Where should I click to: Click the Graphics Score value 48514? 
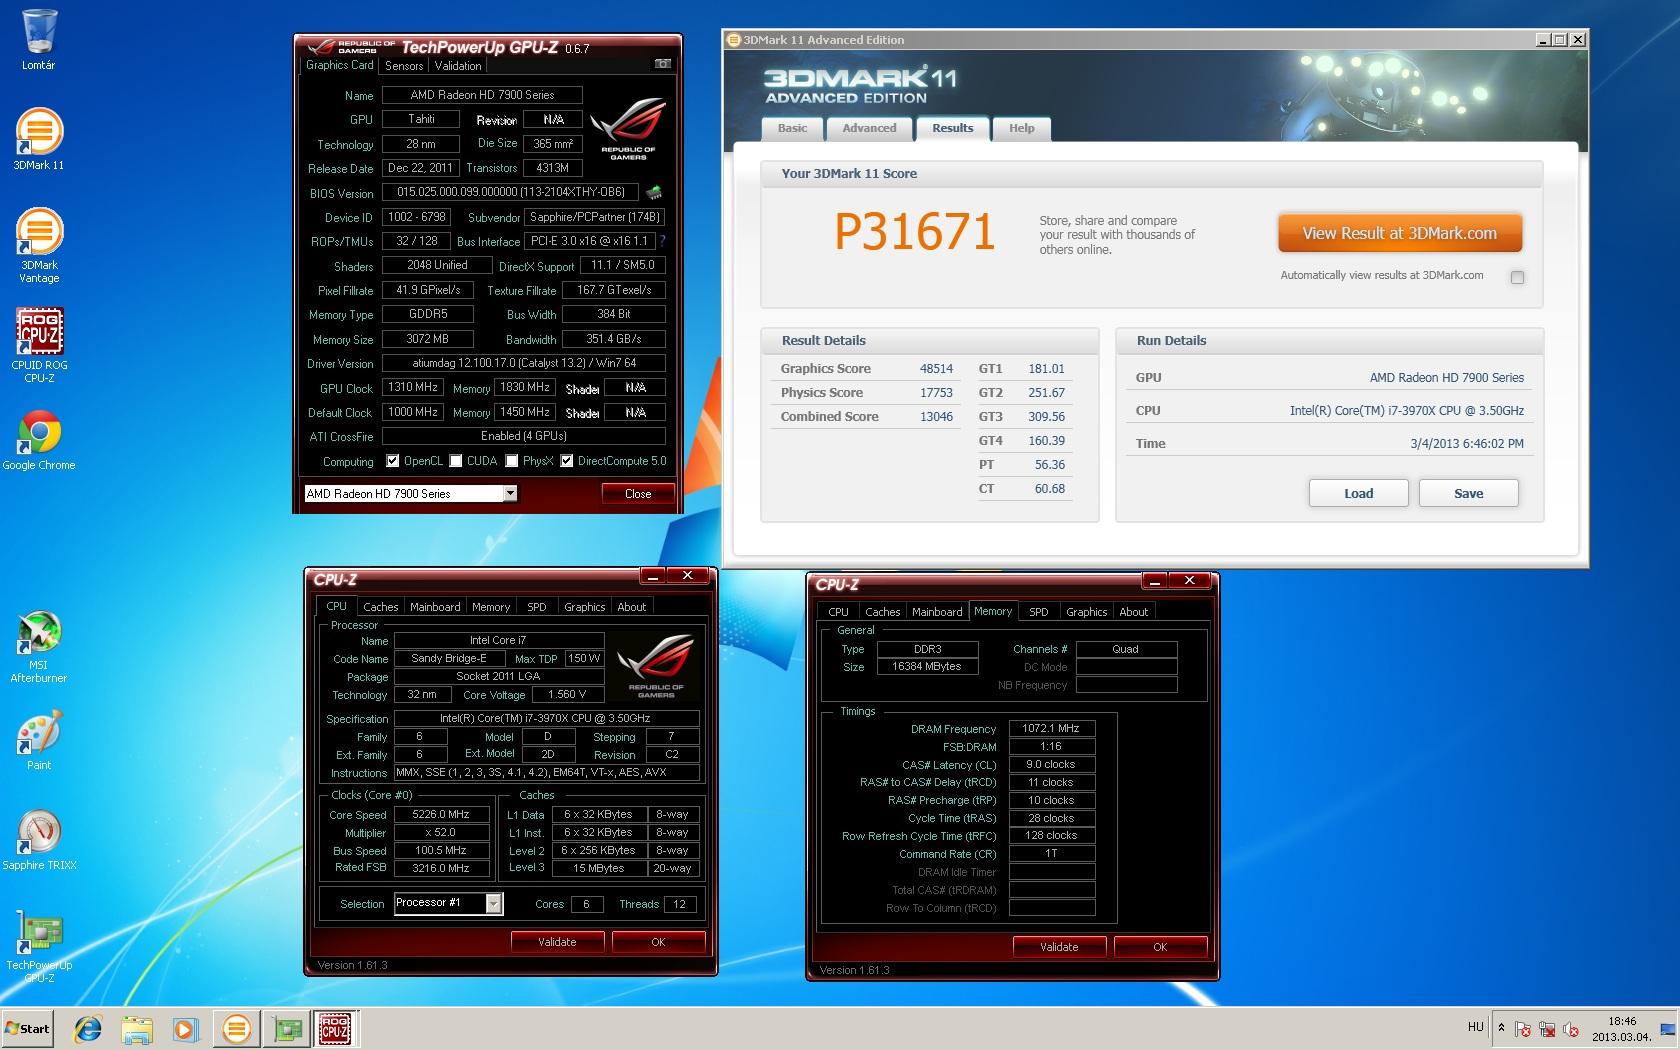(x=936, y=369)
